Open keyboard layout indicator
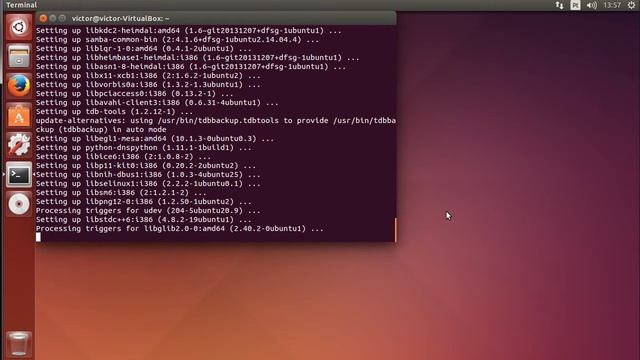640x360 pixels. [x=575, y=5]
